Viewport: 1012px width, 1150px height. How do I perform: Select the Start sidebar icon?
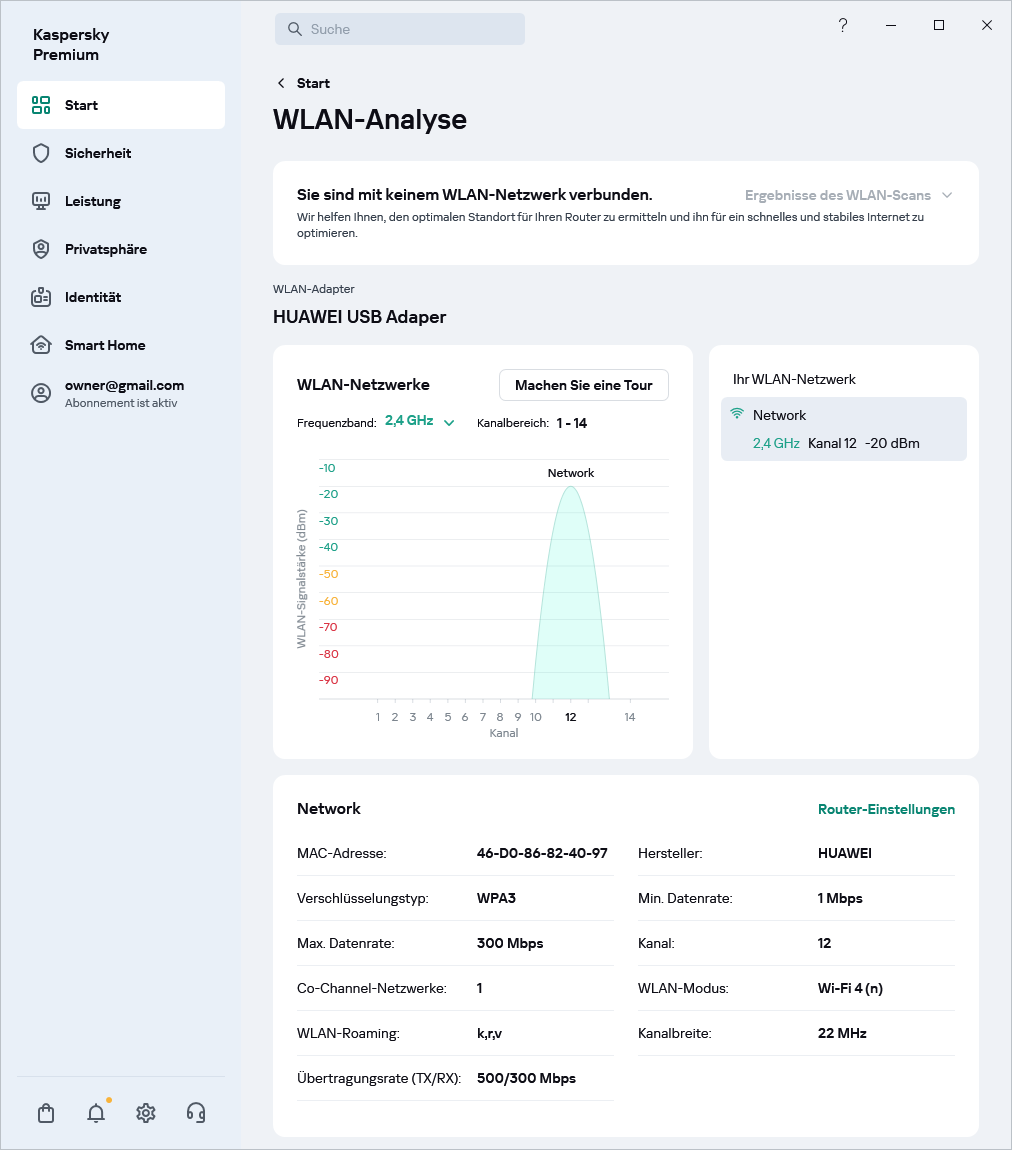coord(40,104)
